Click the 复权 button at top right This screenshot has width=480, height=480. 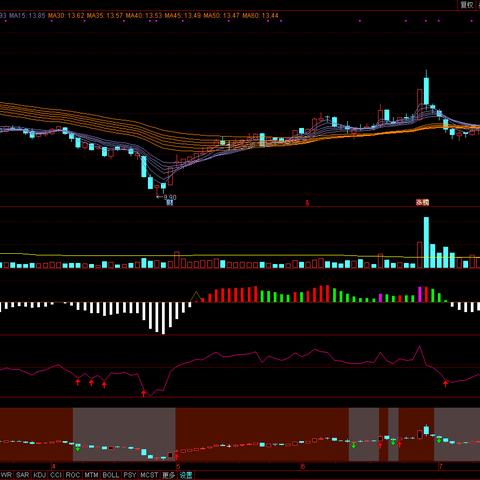[467, 5]
